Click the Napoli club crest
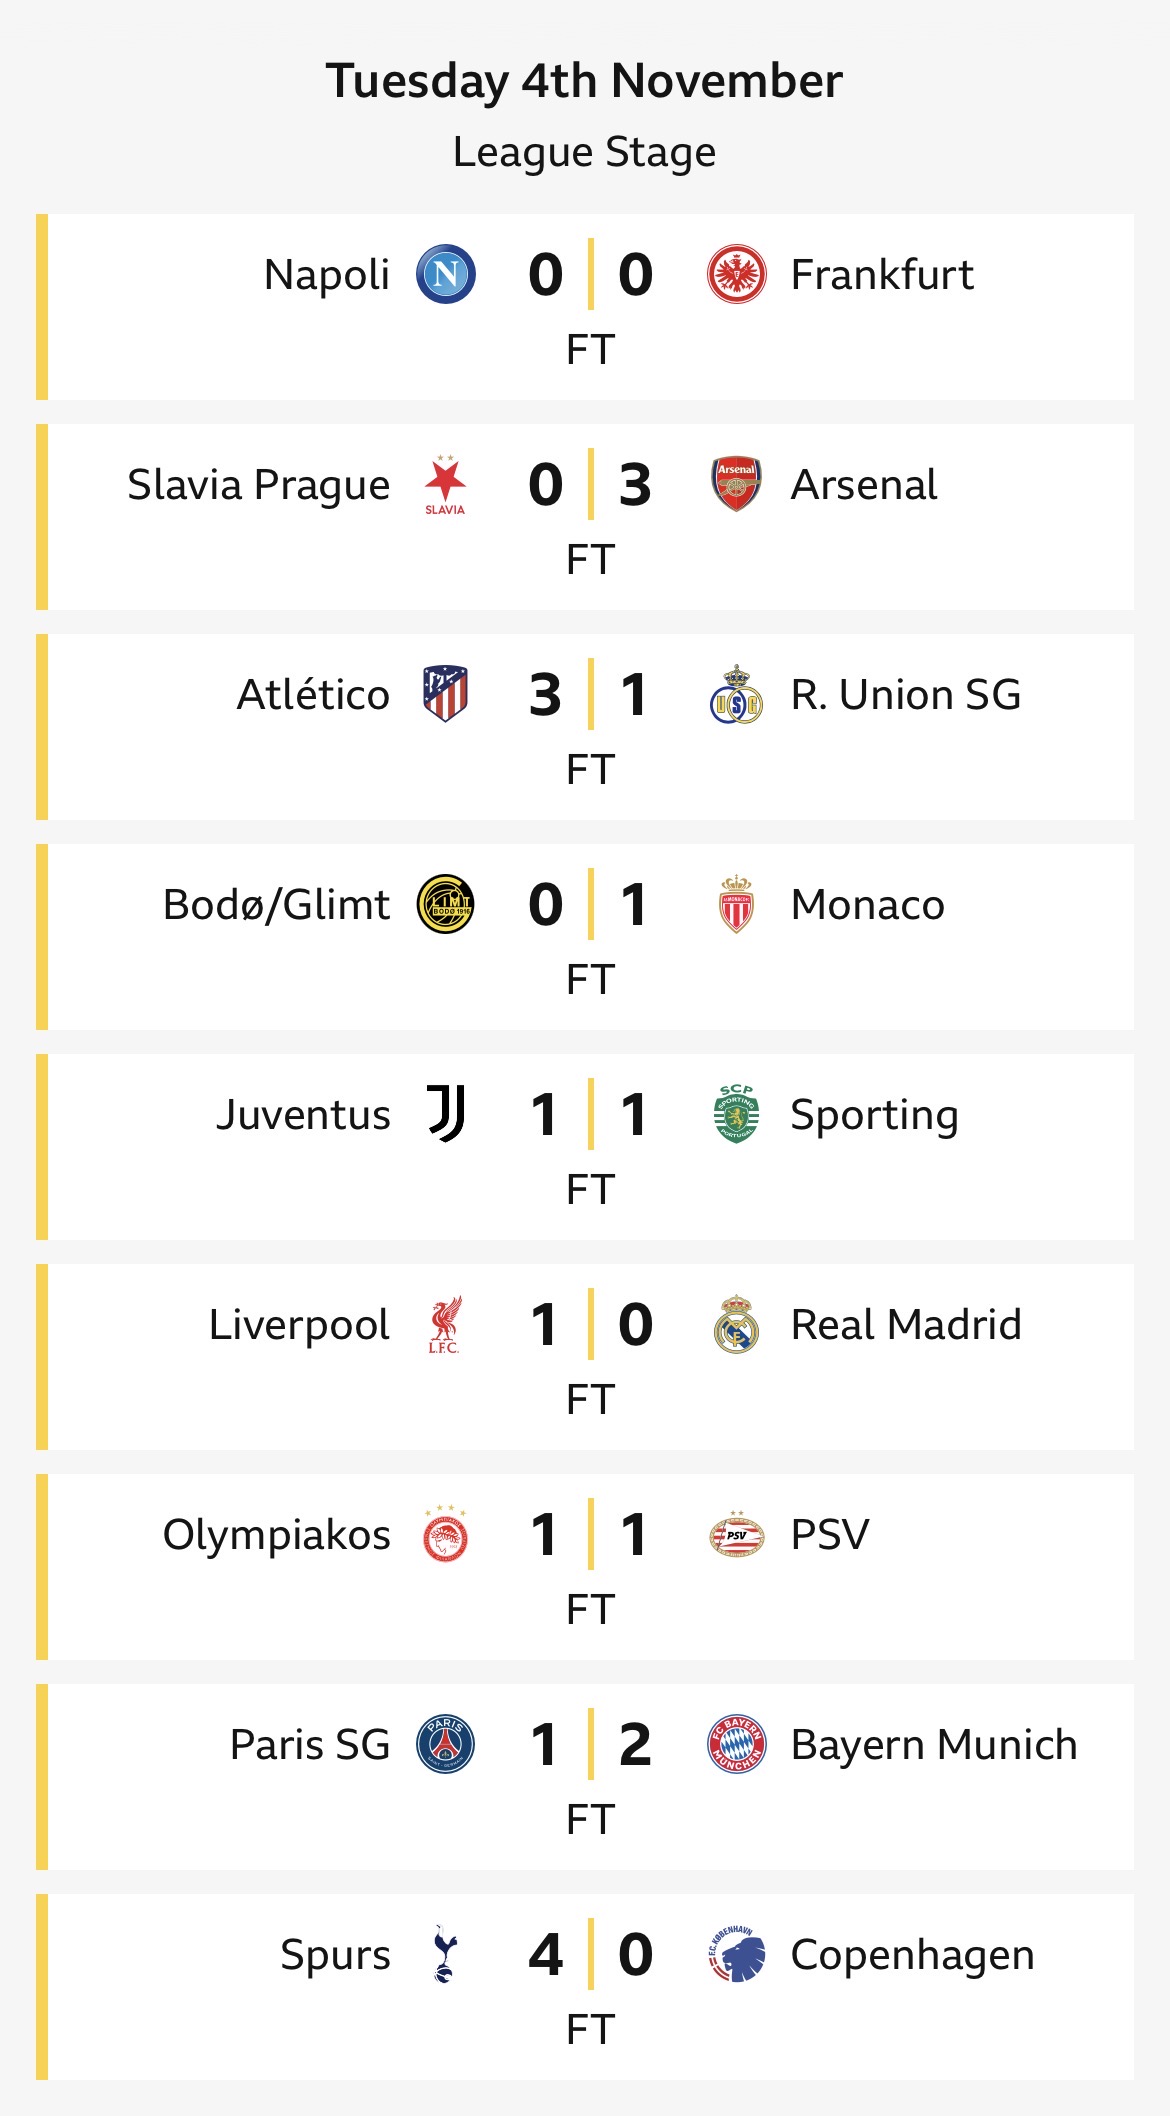 (x=445, y=275)
